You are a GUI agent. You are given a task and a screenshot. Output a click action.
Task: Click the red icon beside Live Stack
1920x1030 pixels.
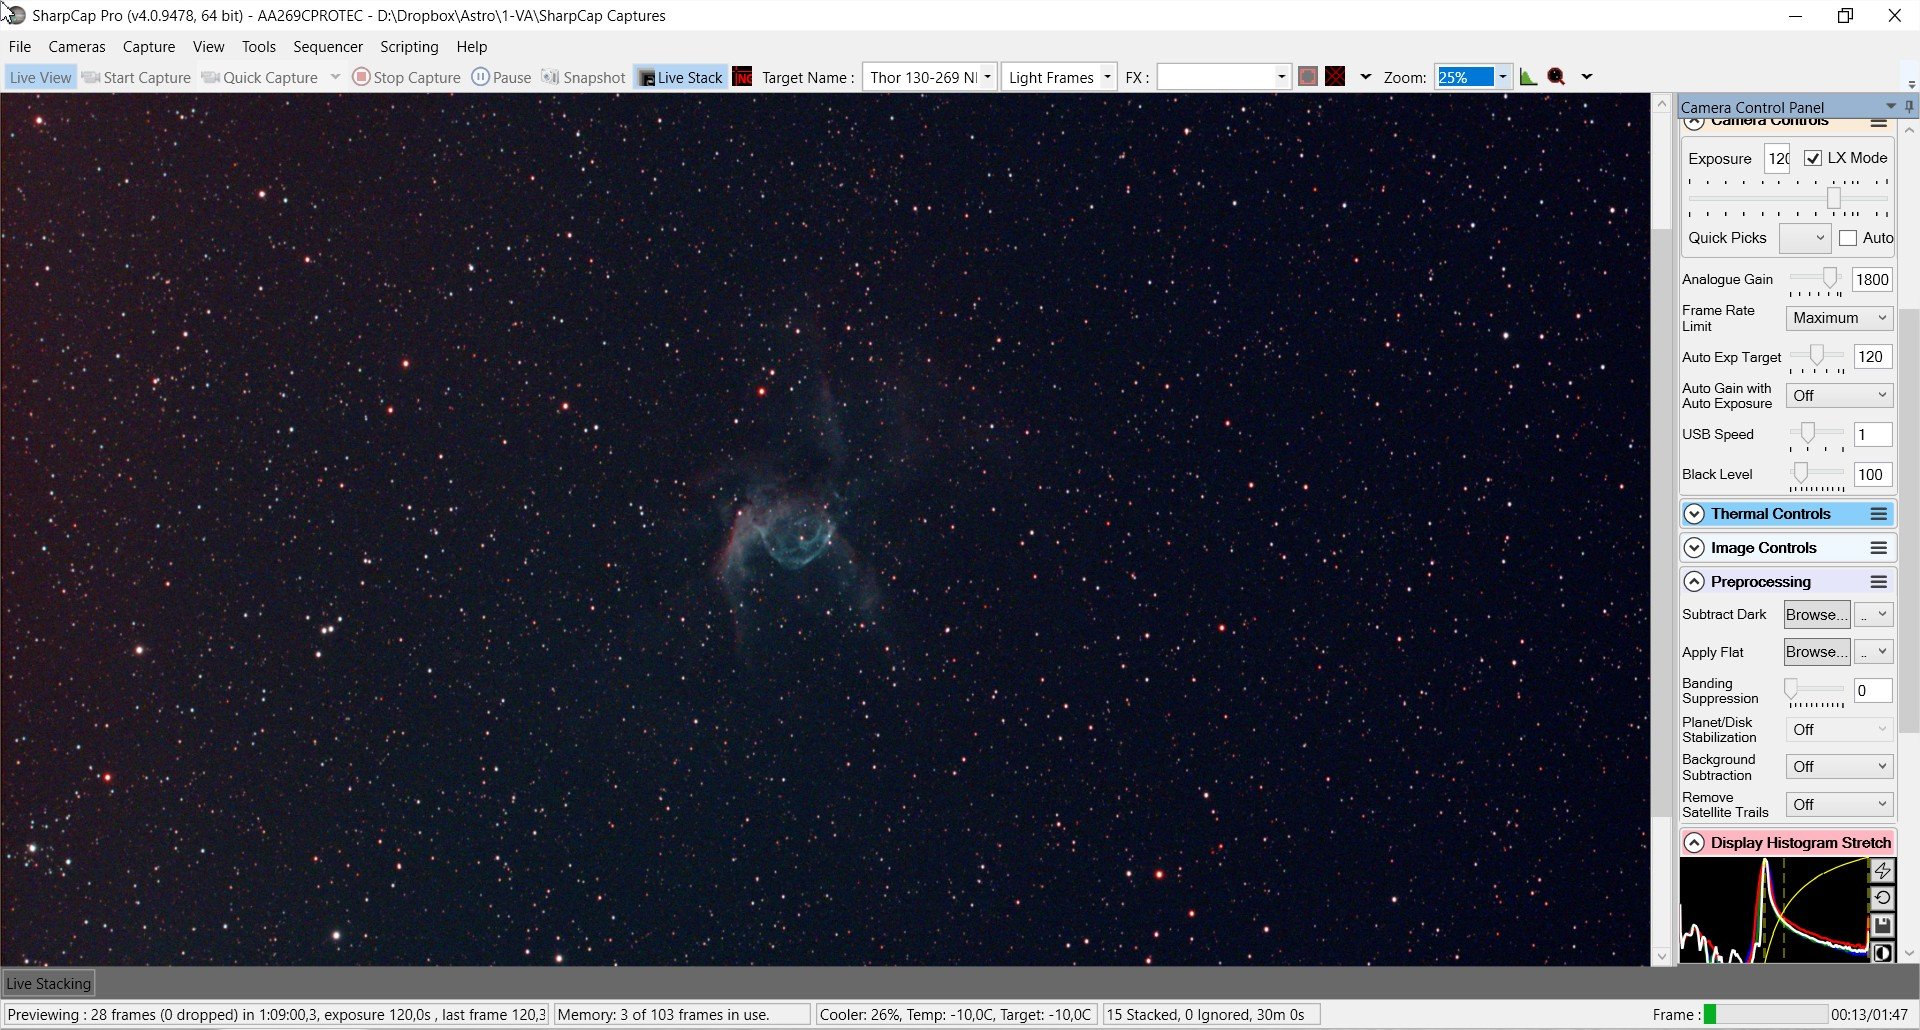point(742,77)
